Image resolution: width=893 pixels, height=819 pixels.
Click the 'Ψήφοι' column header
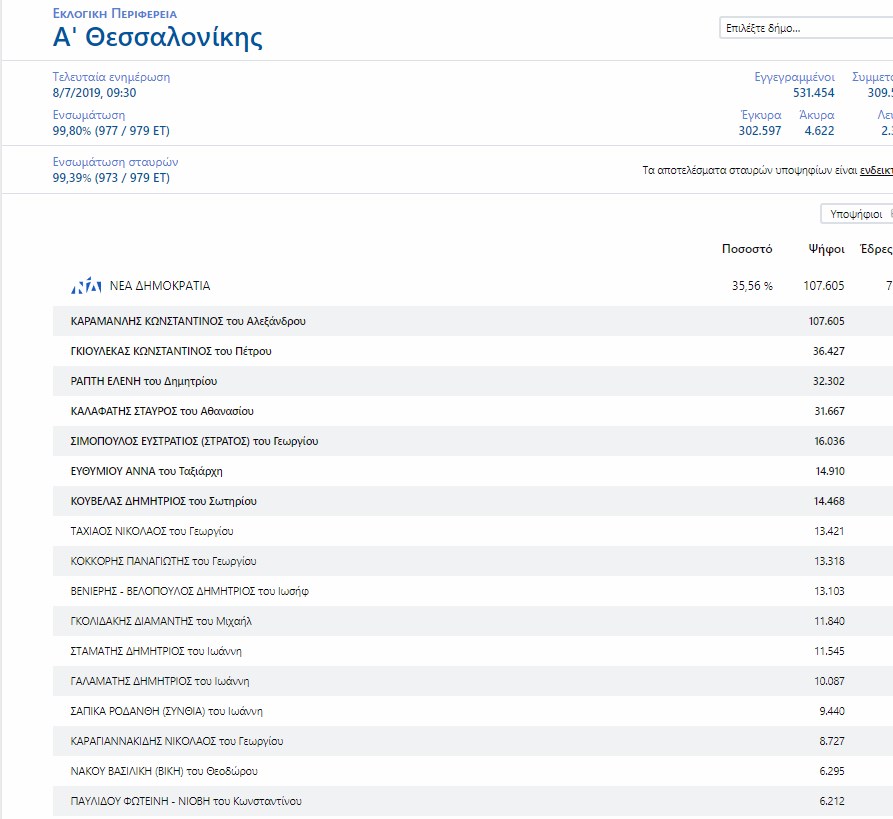[826, 248]
